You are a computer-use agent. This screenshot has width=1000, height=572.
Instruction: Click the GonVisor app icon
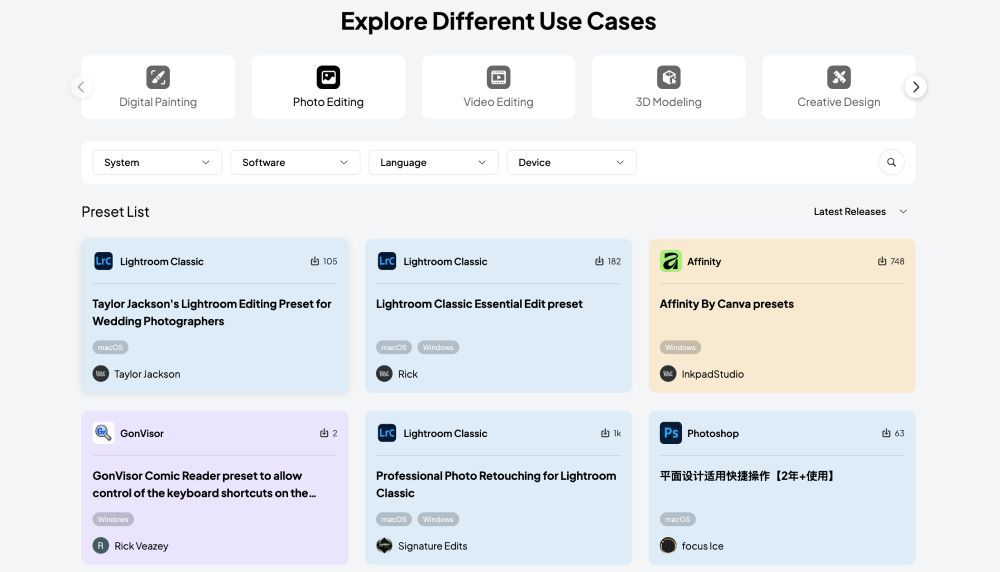tap(103, 433)
